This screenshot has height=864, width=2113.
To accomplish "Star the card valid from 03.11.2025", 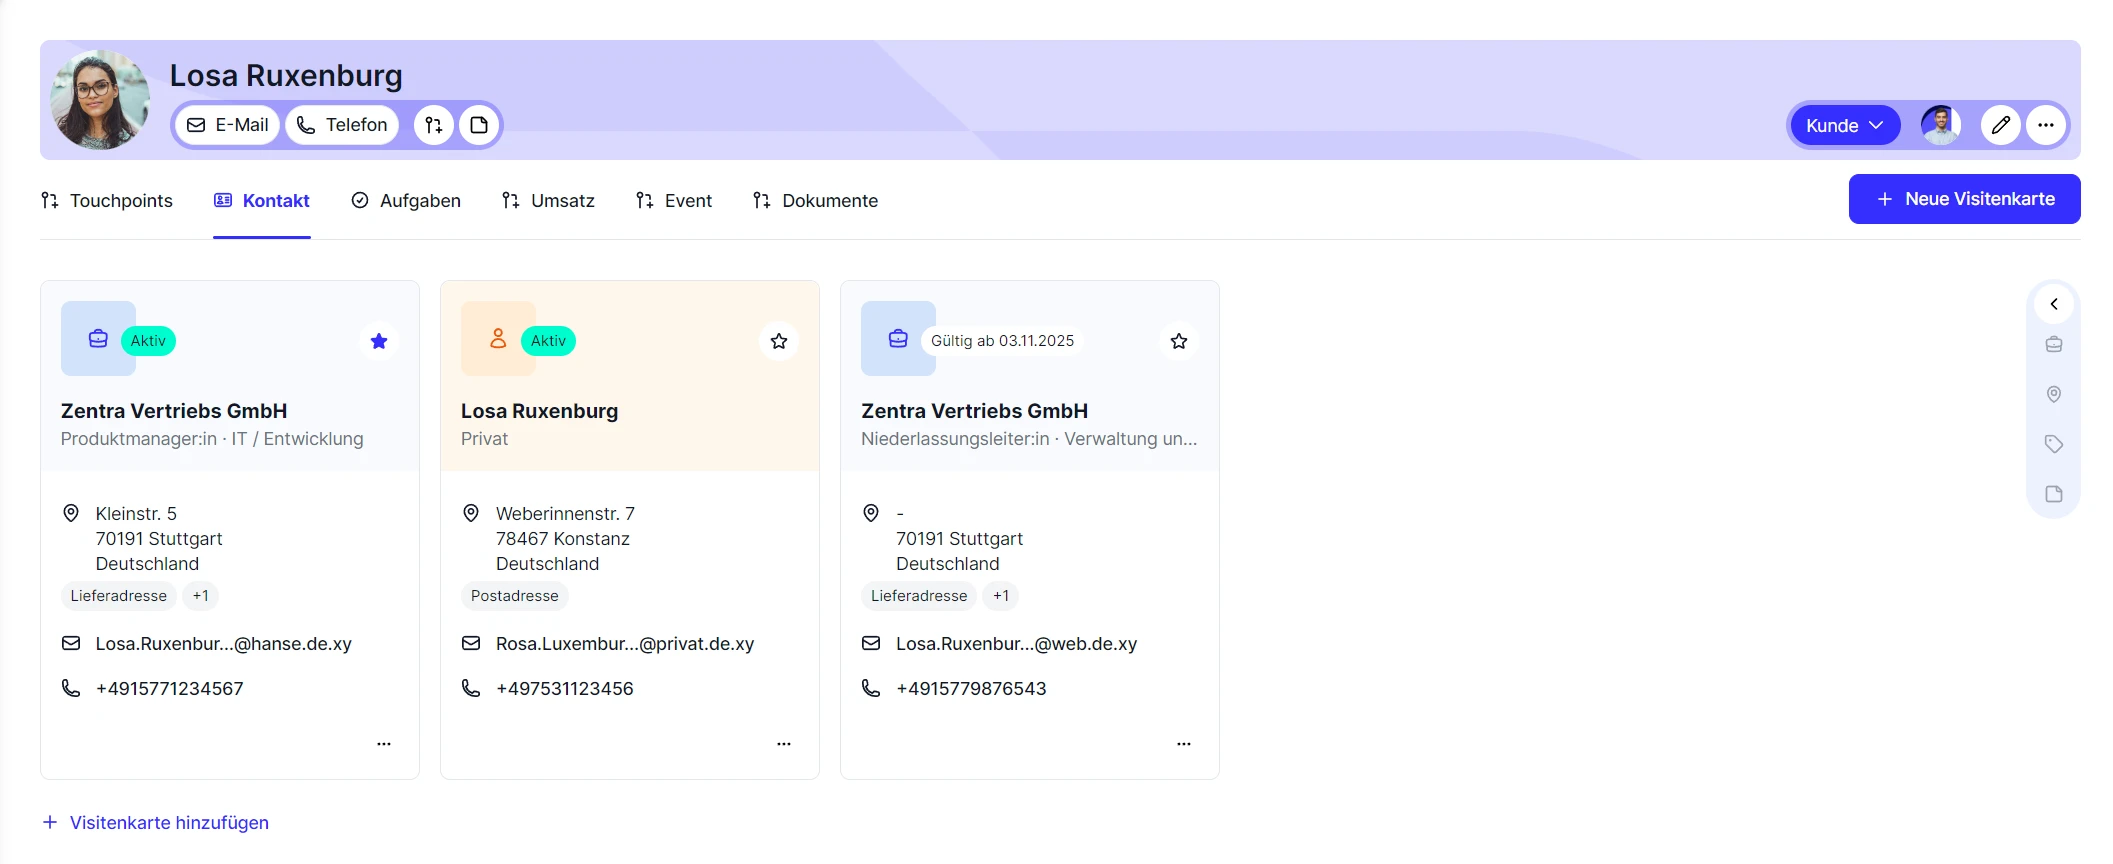I will [x=1179, y=341].
